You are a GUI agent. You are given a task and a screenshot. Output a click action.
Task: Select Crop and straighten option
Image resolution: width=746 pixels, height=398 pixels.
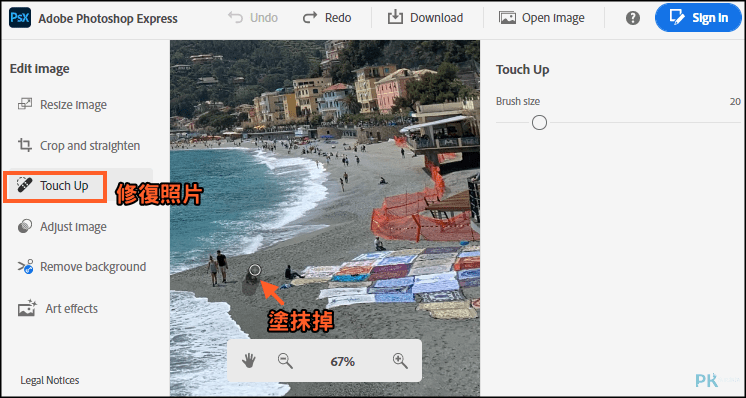click(79, 146)
